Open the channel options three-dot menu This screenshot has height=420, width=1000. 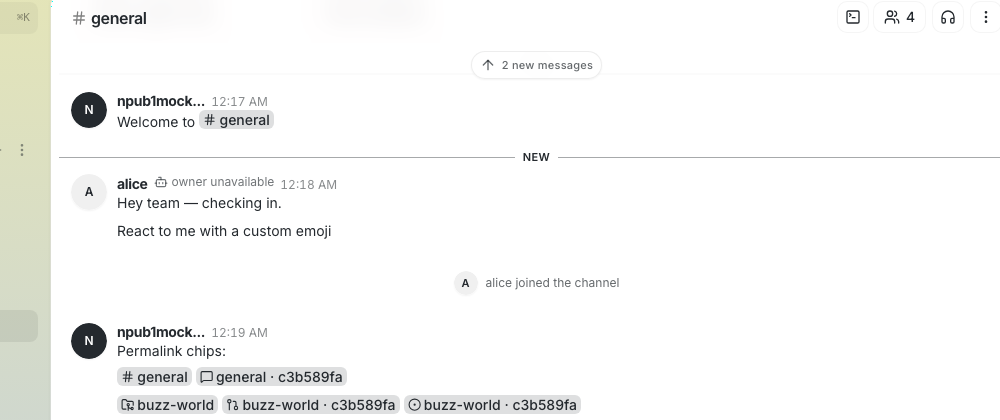(985, 17)
